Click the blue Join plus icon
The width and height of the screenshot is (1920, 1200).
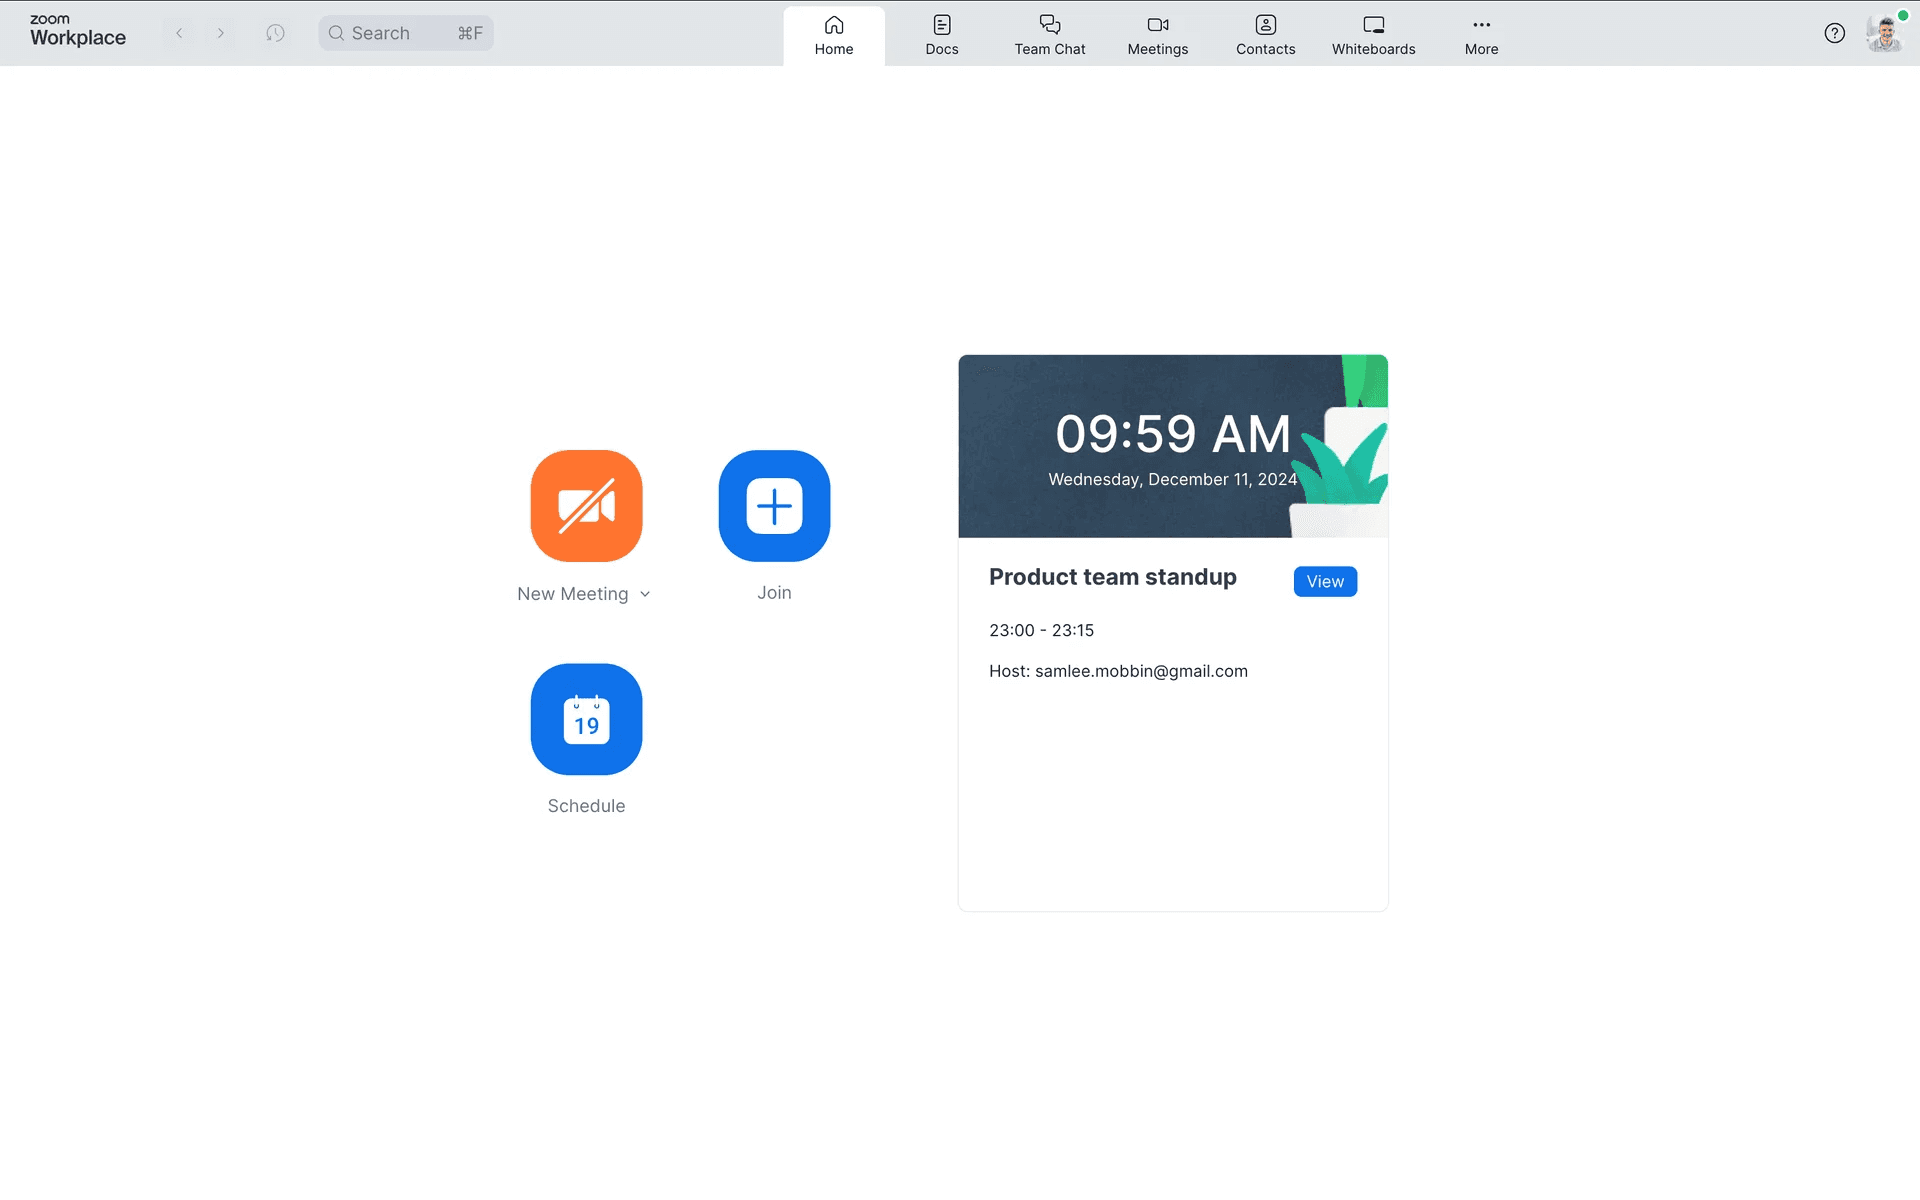(774, 505)
